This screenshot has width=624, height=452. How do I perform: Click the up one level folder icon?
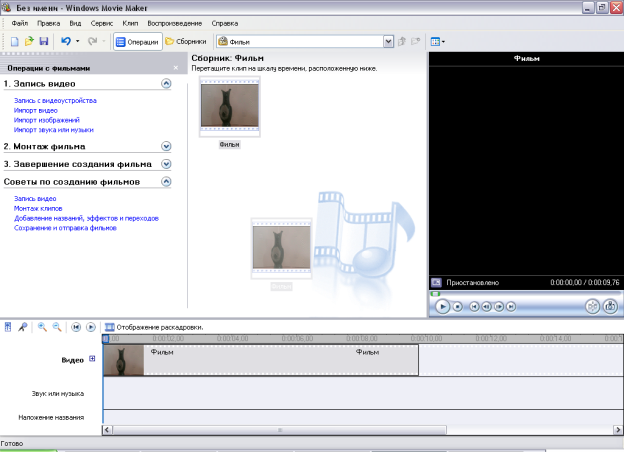(402, 41)
